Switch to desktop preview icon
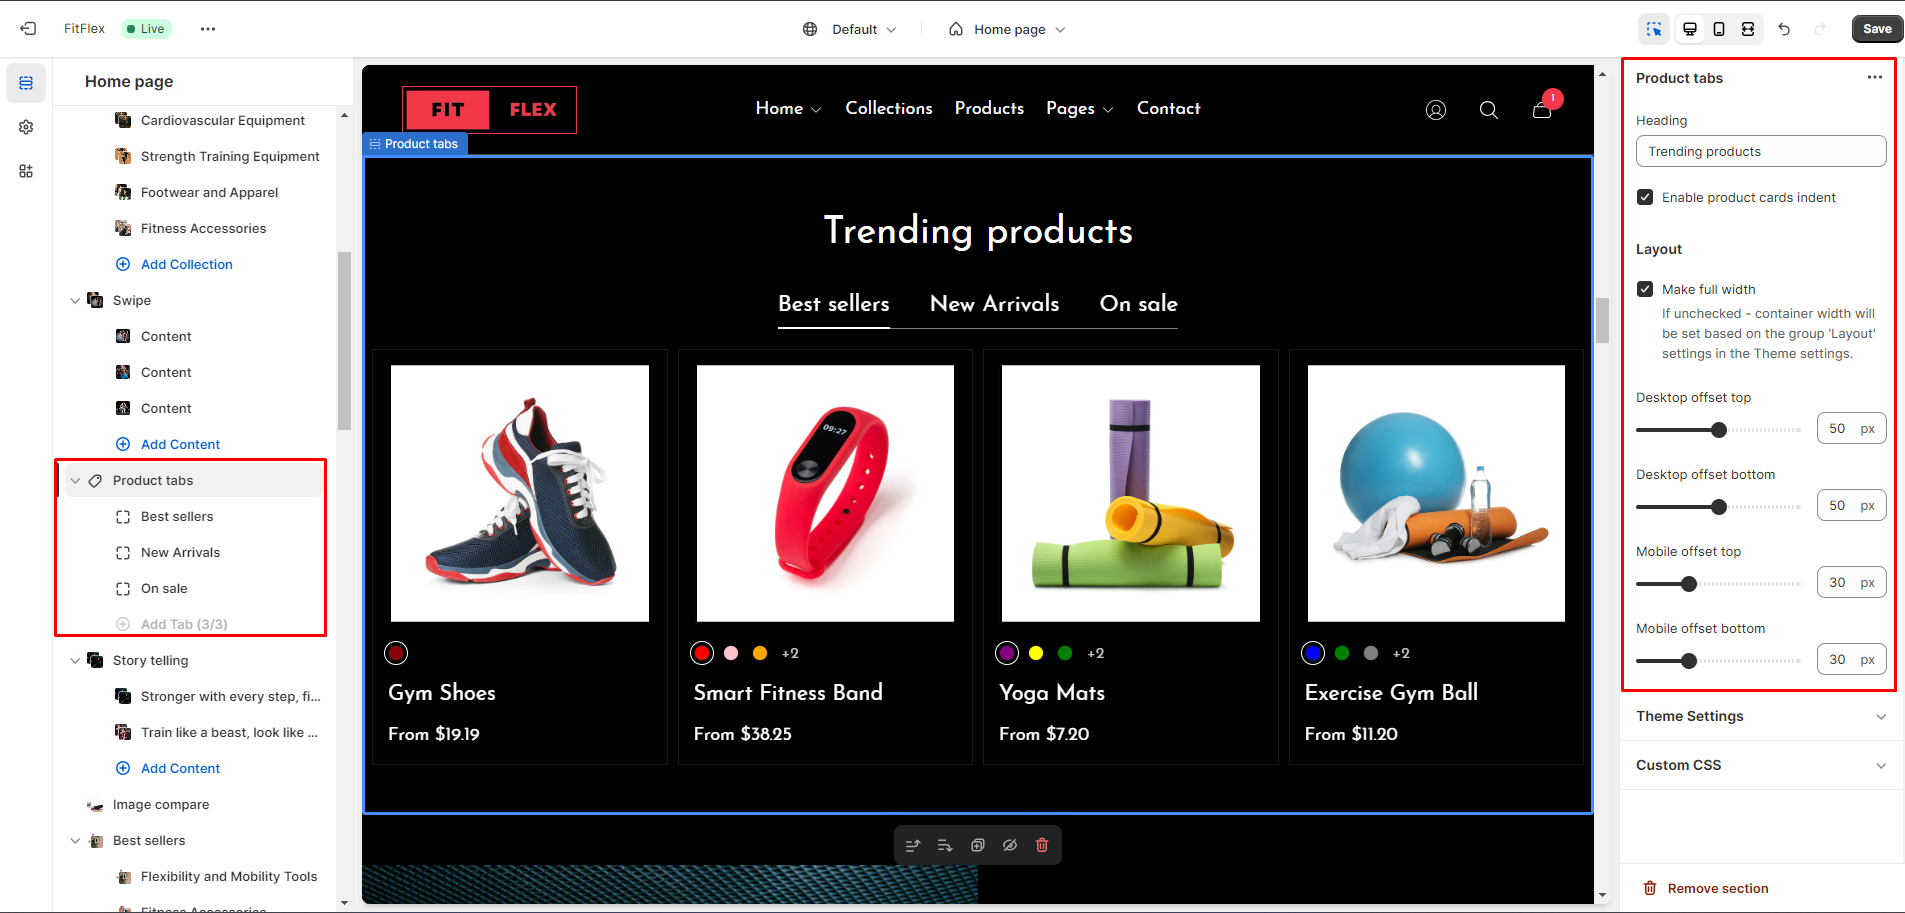1905x913 pixels. tap(1690, 29)
